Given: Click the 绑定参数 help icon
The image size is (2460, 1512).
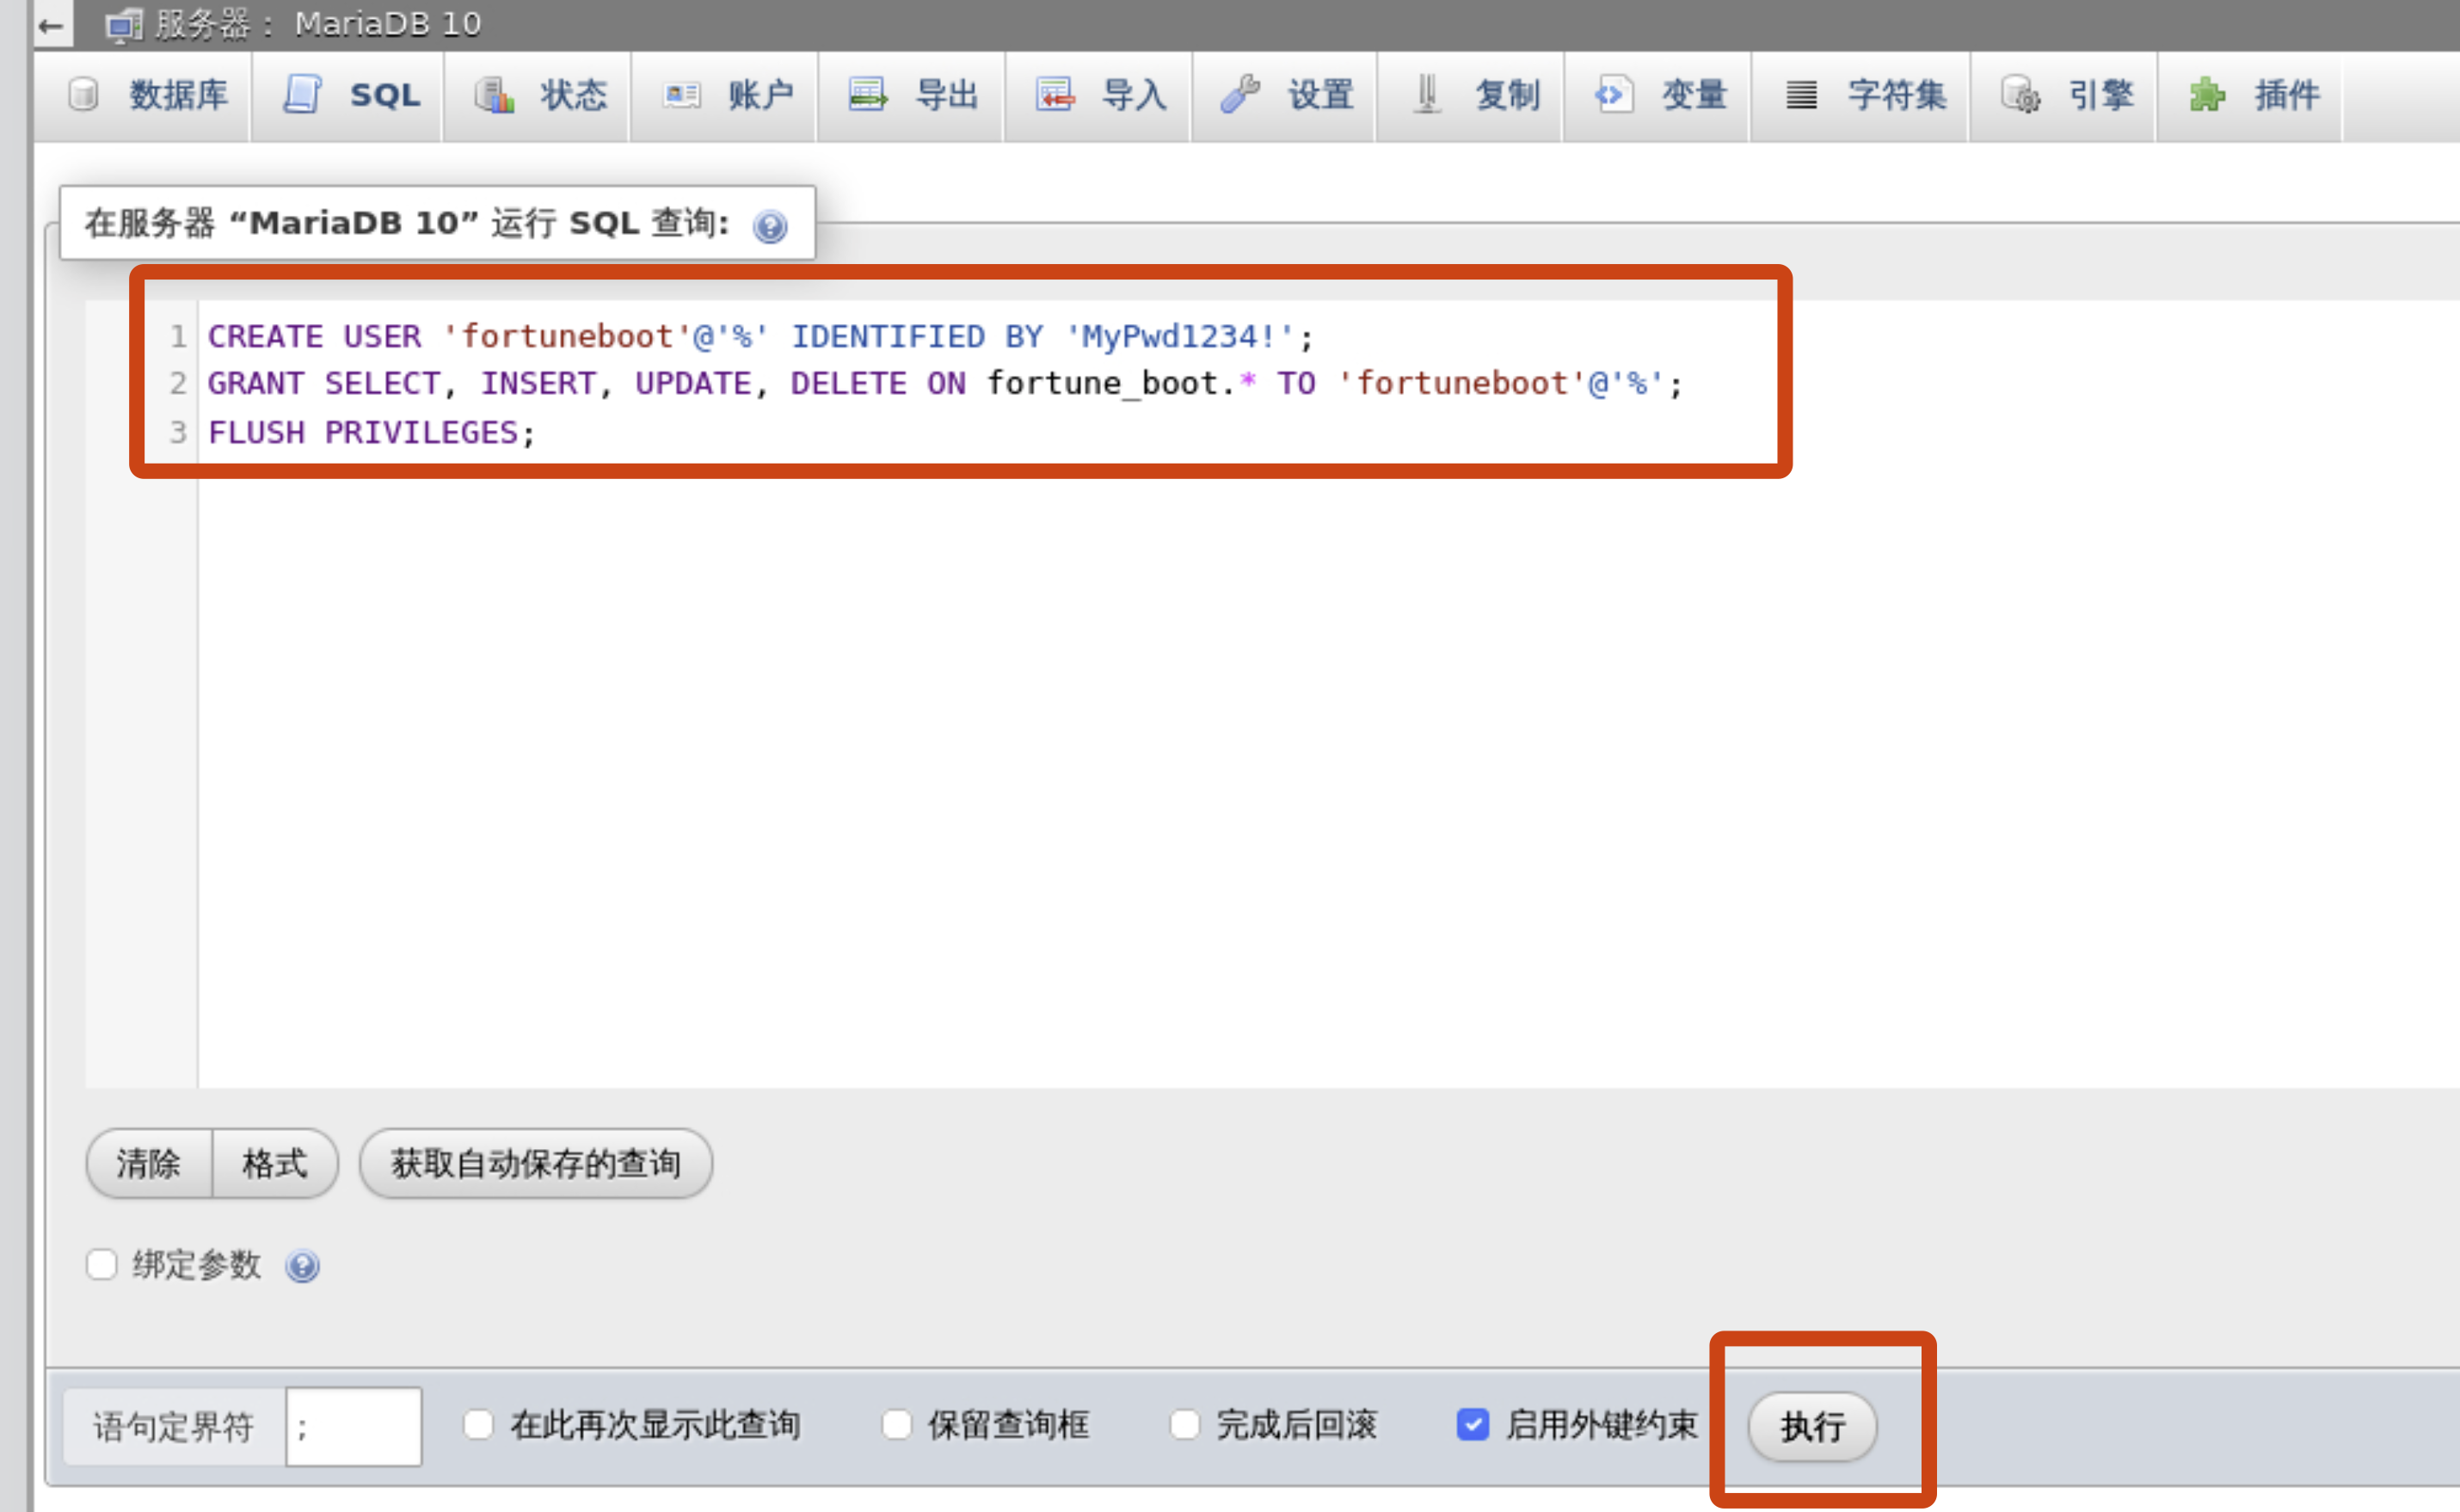Looking at the screenshot, I should (x=302, y=1266).
